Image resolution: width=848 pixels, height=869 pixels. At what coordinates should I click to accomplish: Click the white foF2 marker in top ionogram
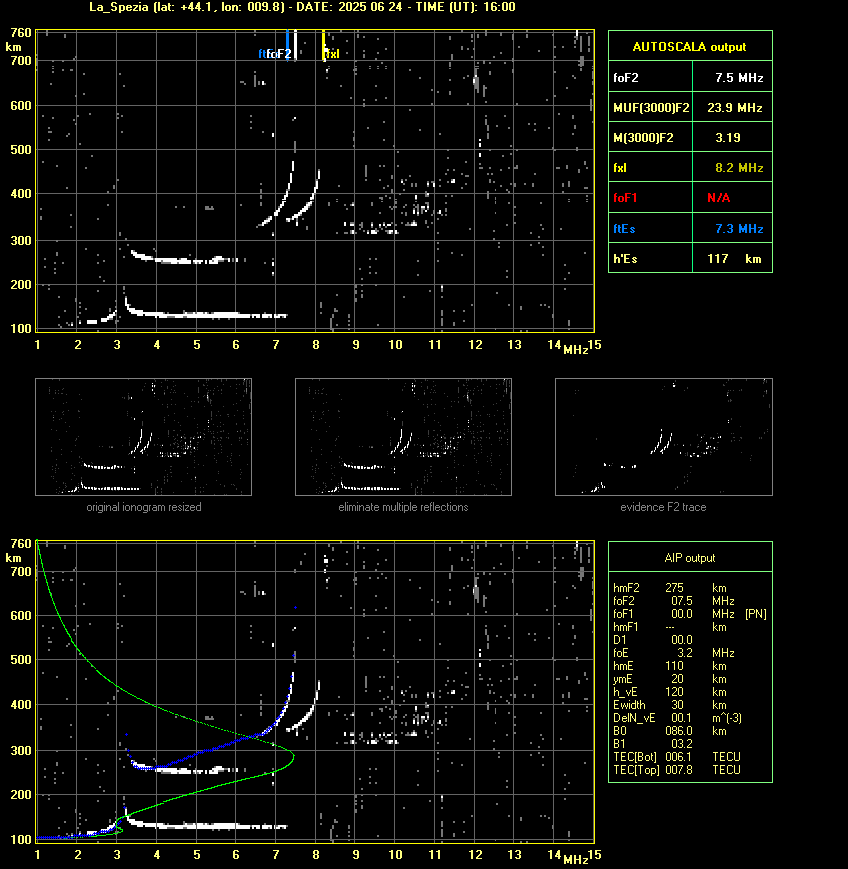click(x=295, y=45)
